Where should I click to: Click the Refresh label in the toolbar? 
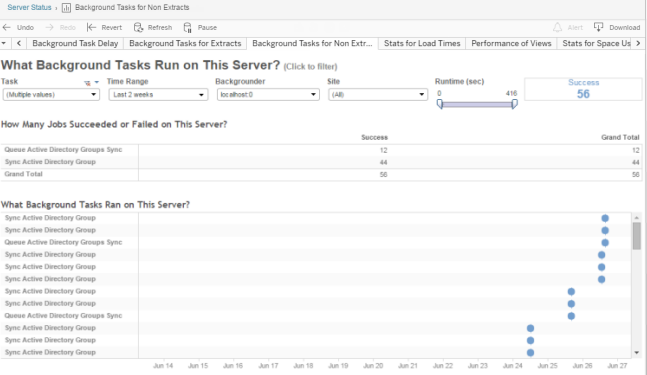tap(160, 28)
